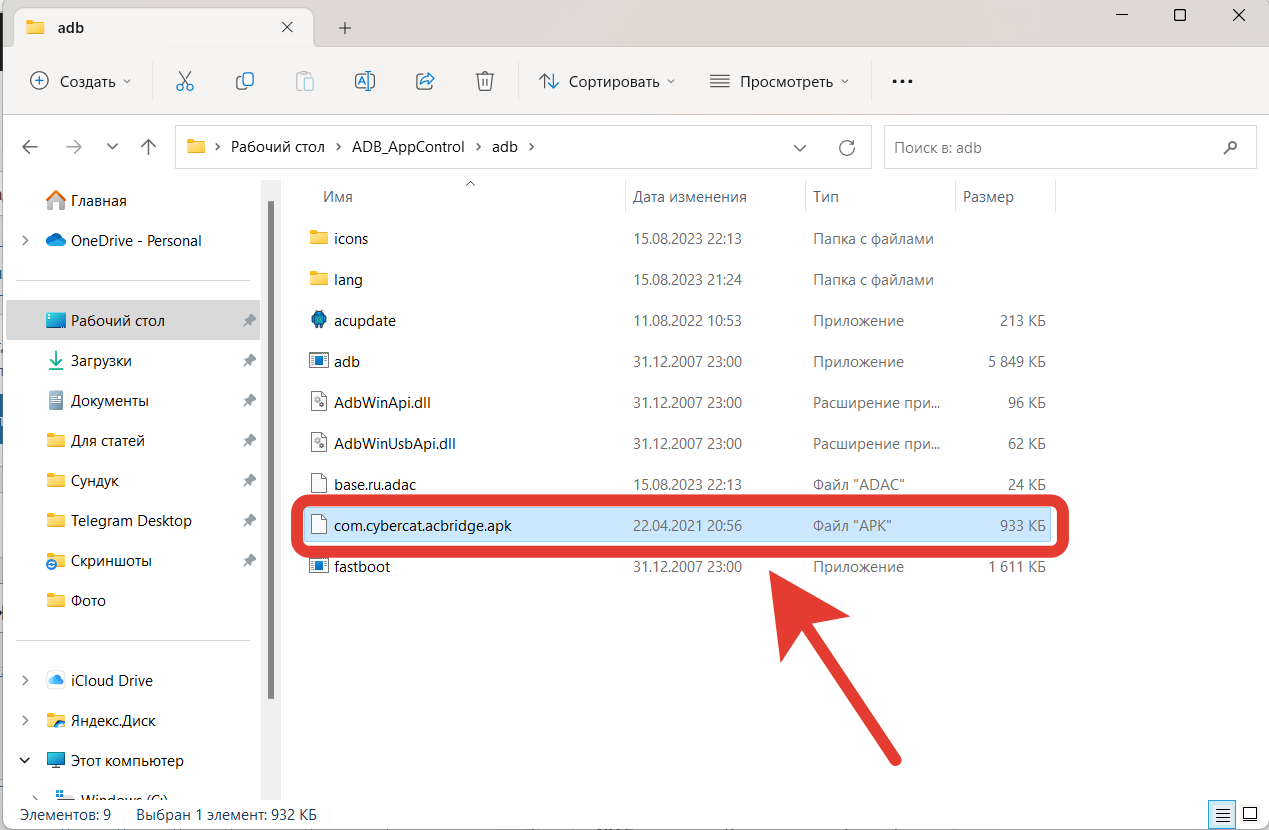Viewport: 1269px width, 830px height.
Task: Collapse Этот компьютер tree node
Action: pos(26,760)
